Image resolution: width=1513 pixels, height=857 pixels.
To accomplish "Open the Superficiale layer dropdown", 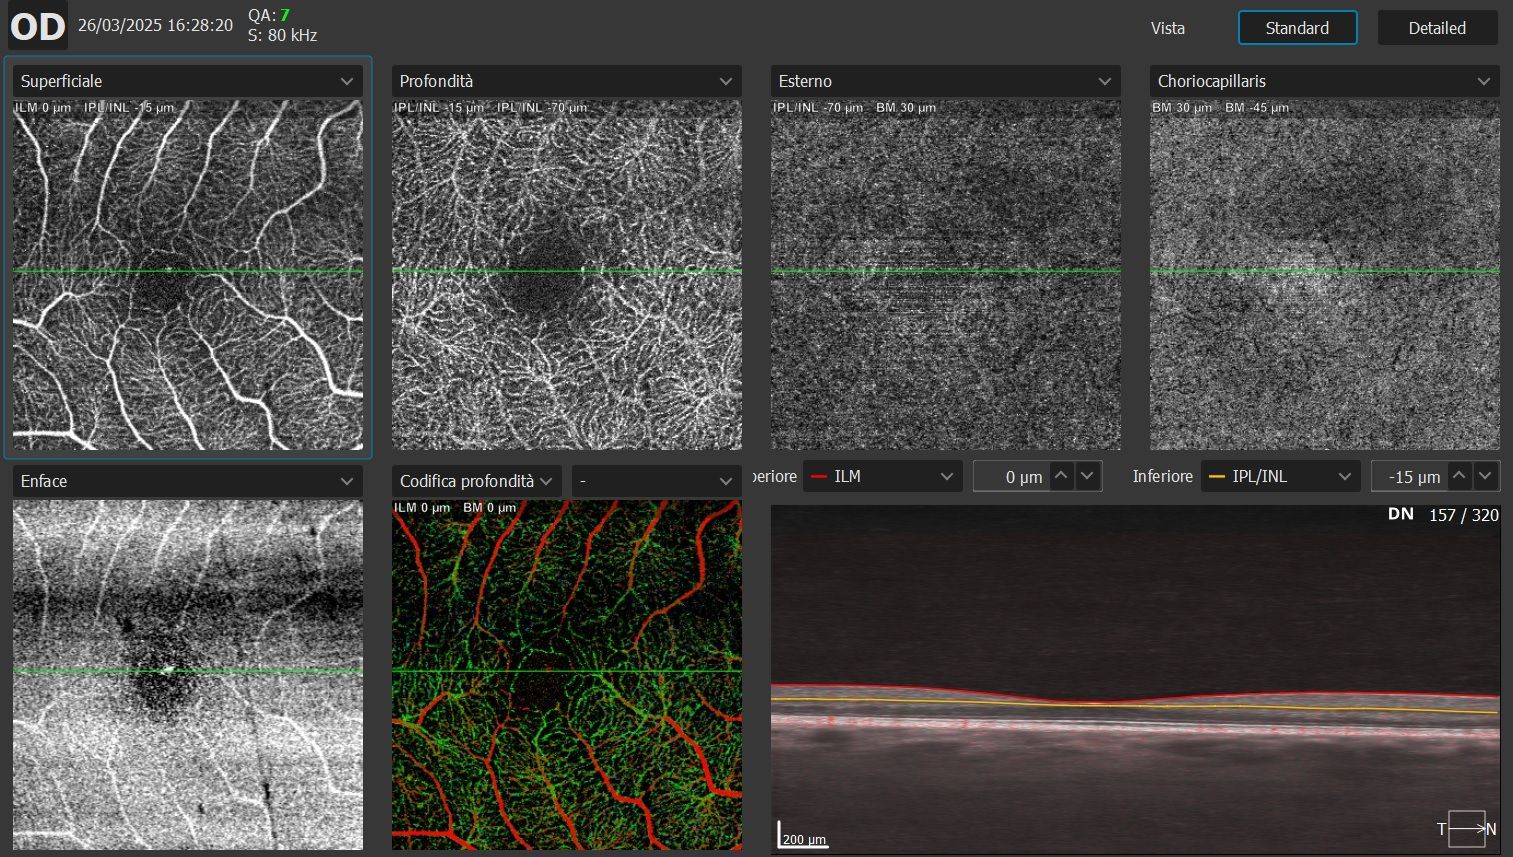I will [188, 81].
